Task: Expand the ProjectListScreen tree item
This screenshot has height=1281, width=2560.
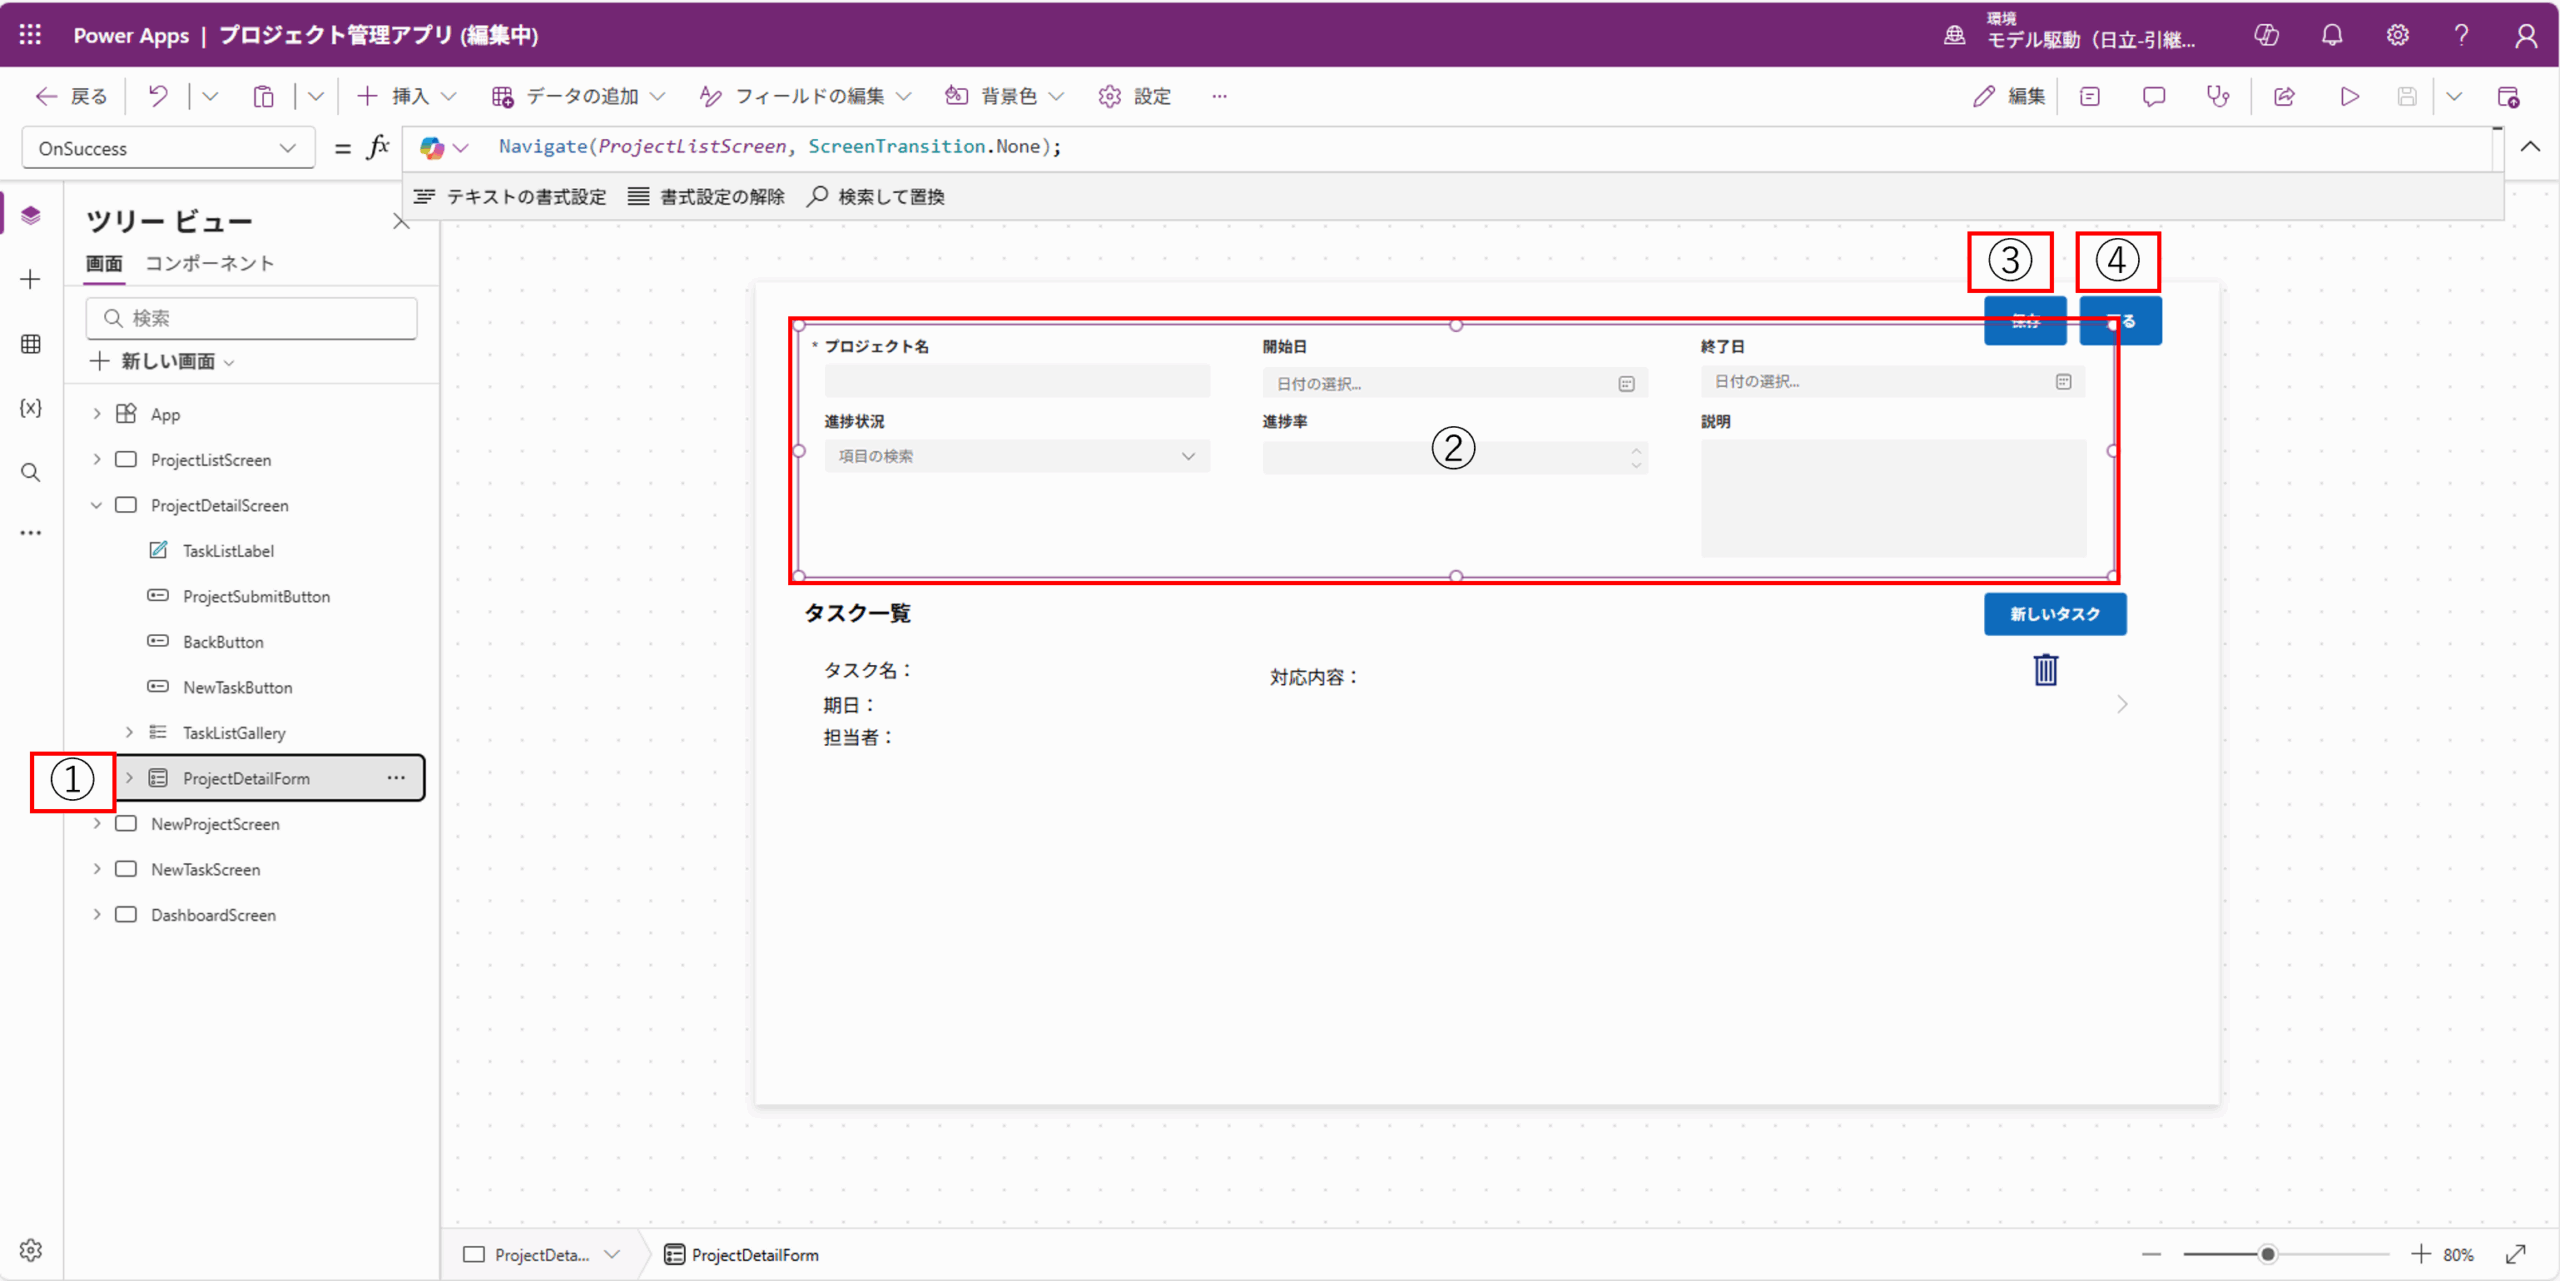Action: pyautogui.click(x=96, y=459)
